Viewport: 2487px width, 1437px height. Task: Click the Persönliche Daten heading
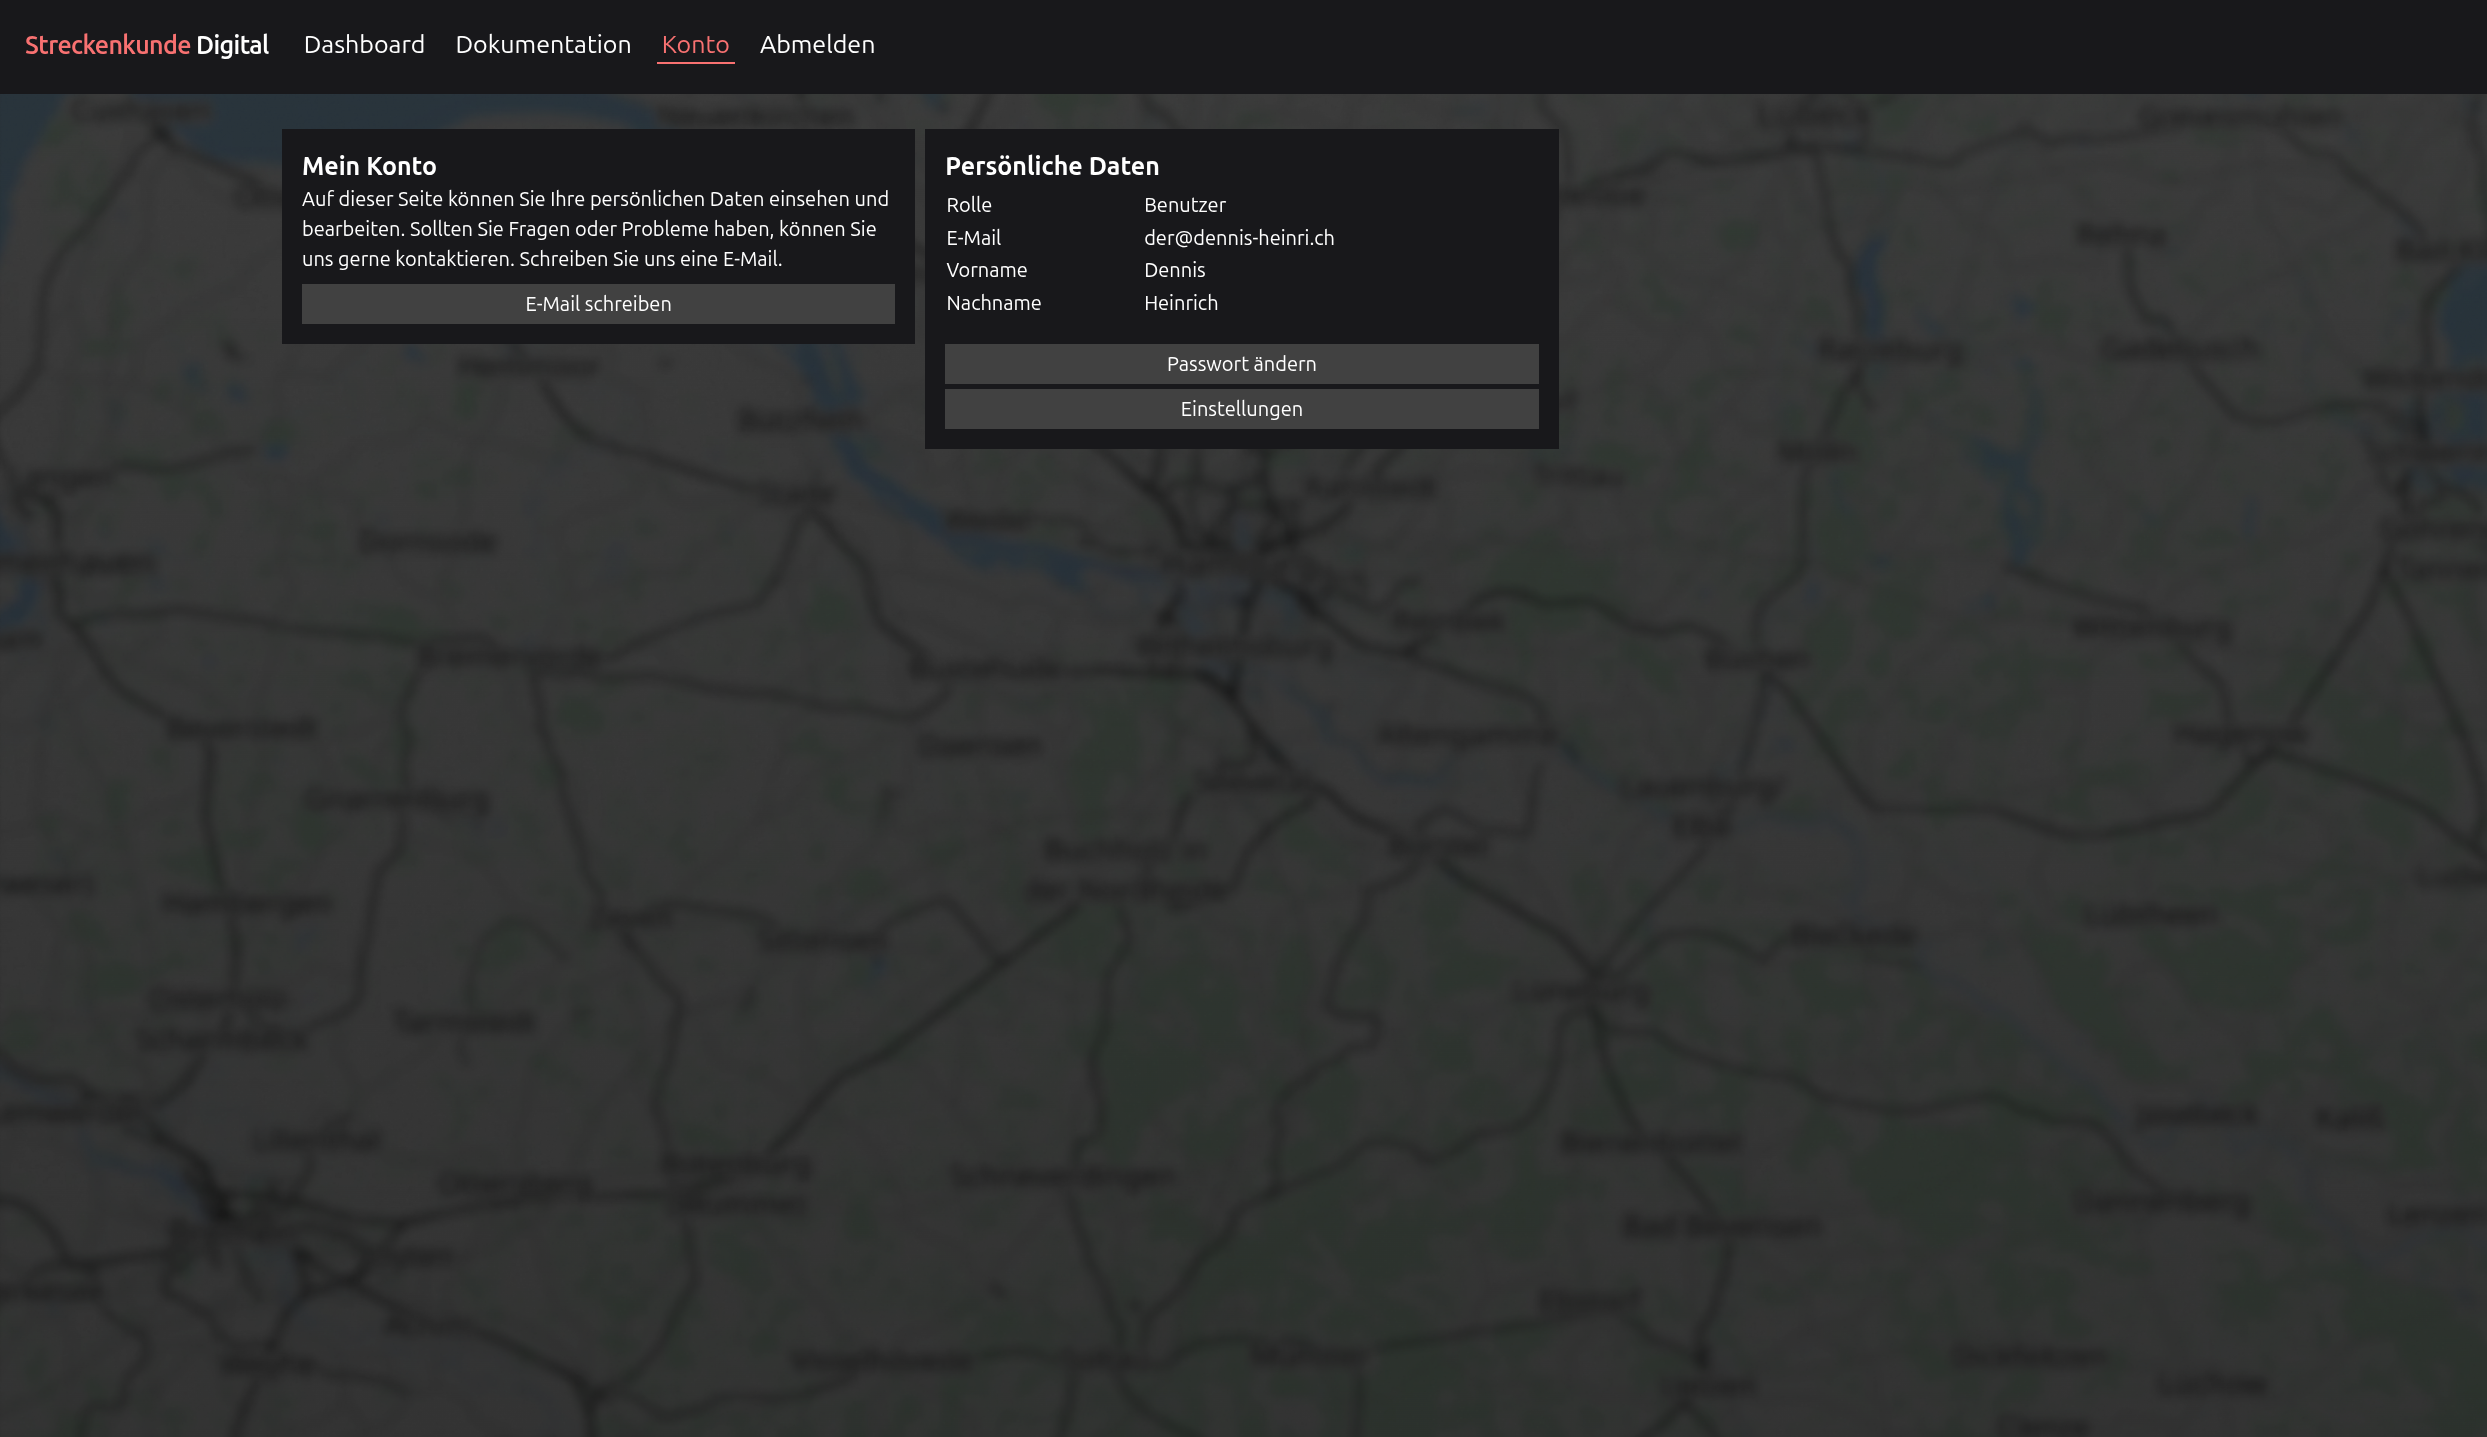click(x=1052, y=166)
